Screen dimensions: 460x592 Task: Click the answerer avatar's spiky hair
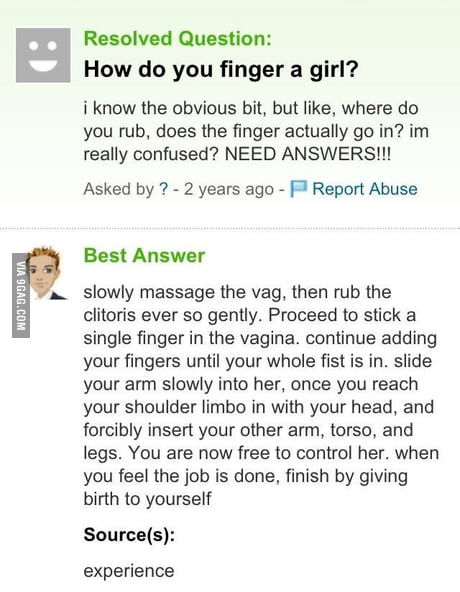click(46, 254)
